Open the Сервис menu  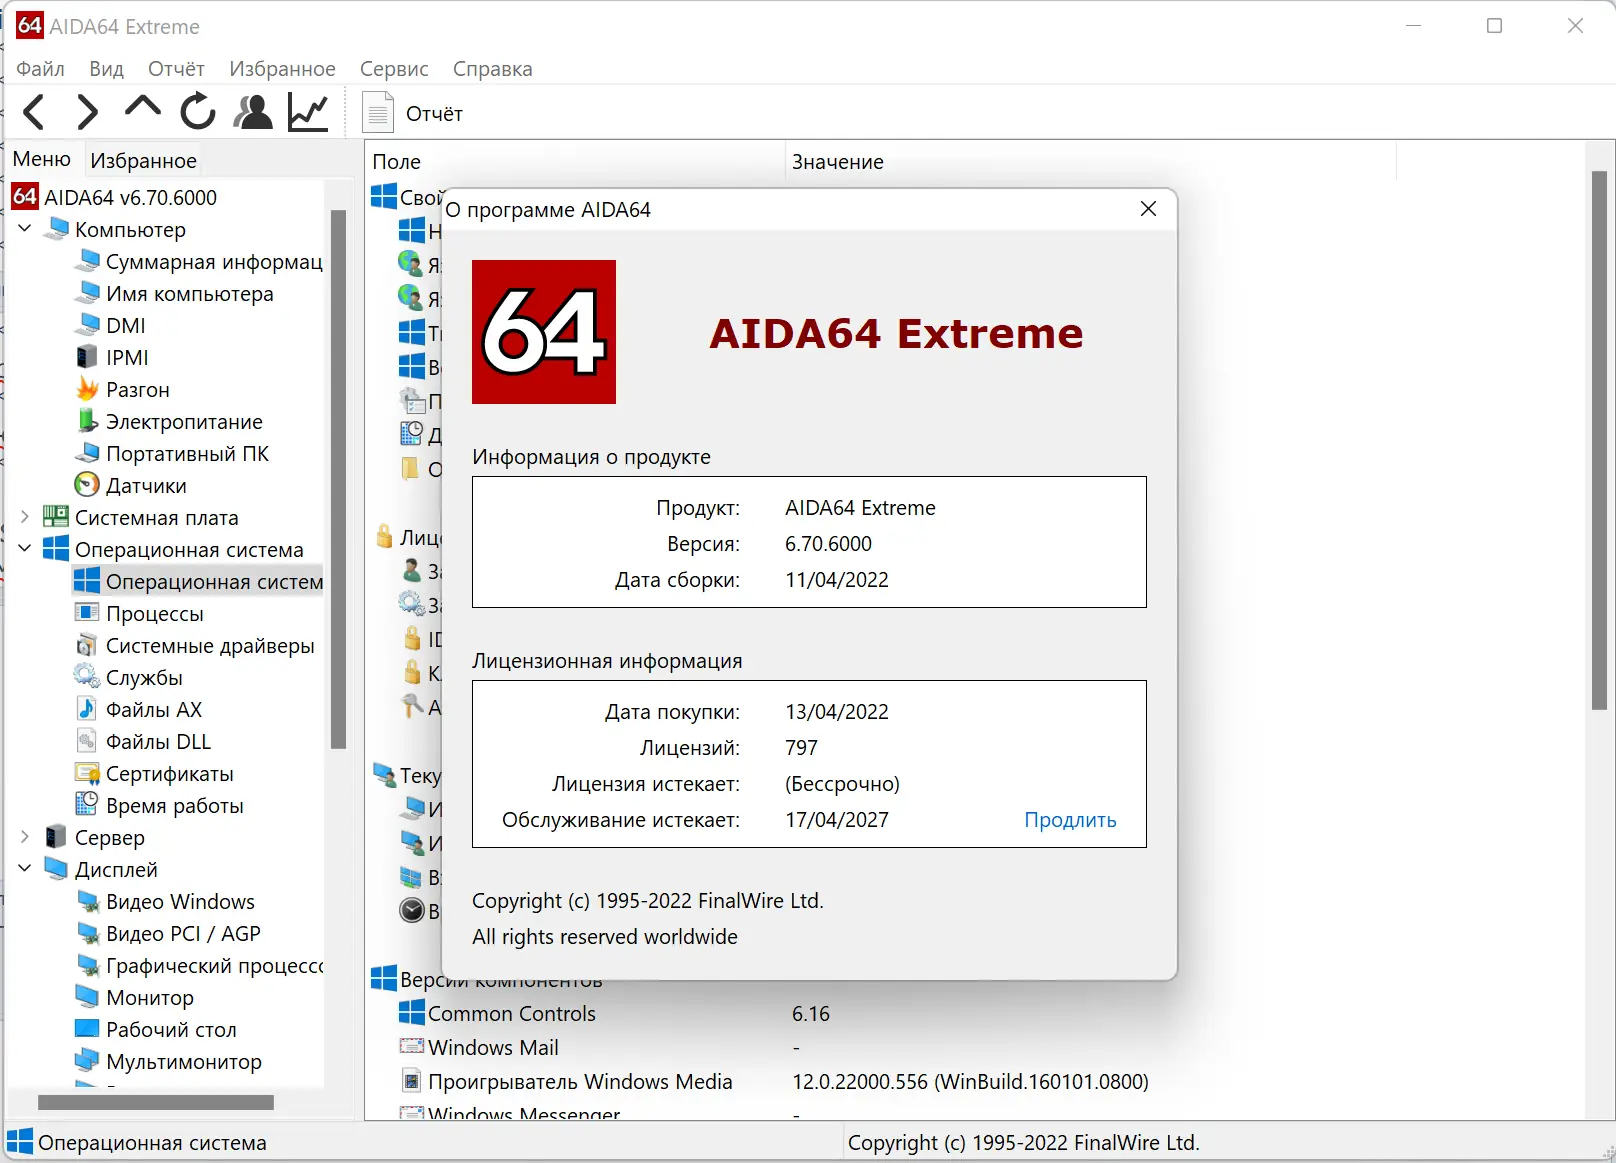[394, 69]
